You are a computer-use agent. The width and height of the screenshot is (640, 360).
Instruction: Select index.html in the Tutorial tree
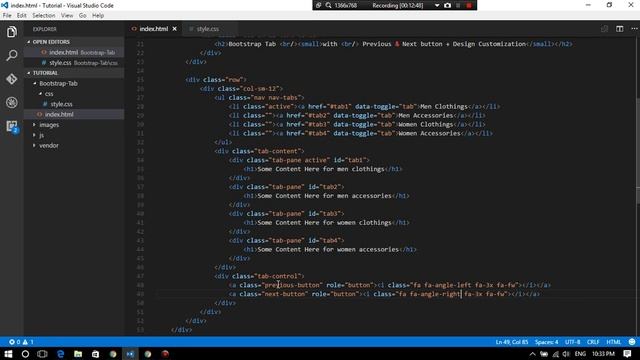(73, 114)
